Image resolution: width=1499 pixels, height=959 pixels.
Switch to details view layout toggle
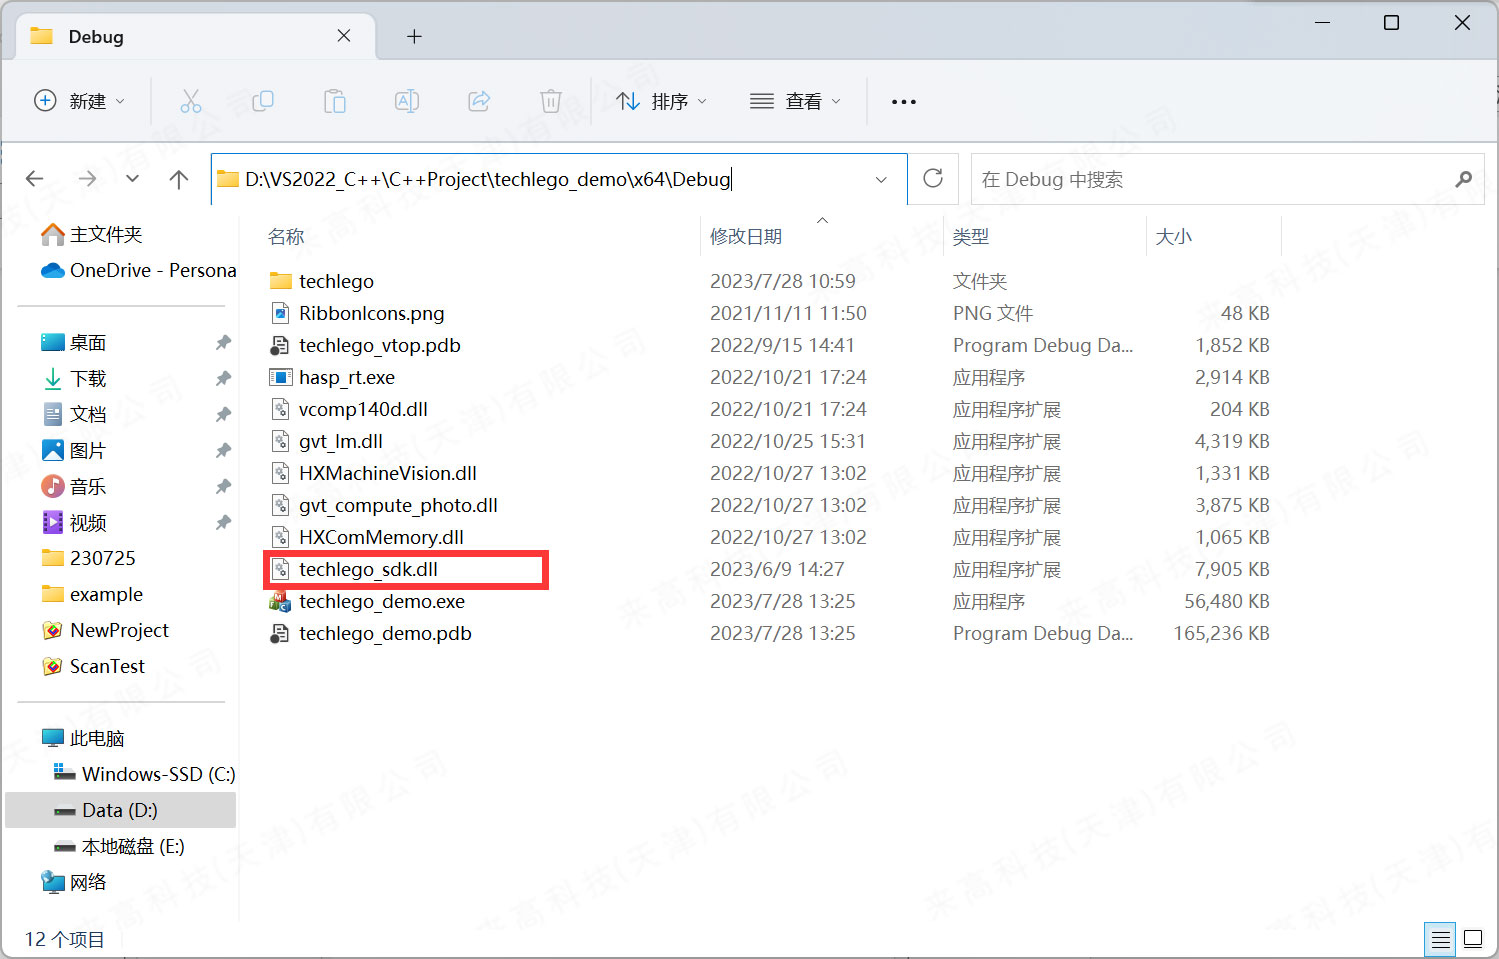point(1440,939)
